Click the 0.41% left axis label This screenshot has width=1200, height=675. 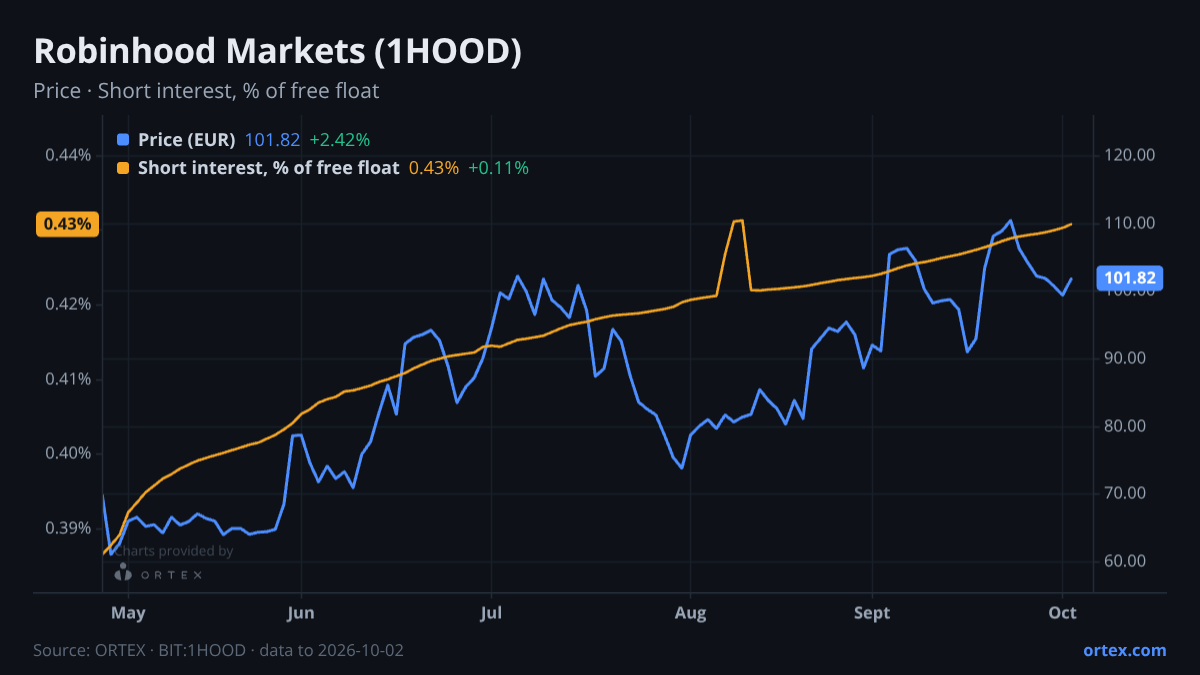(x=68, y=379)
